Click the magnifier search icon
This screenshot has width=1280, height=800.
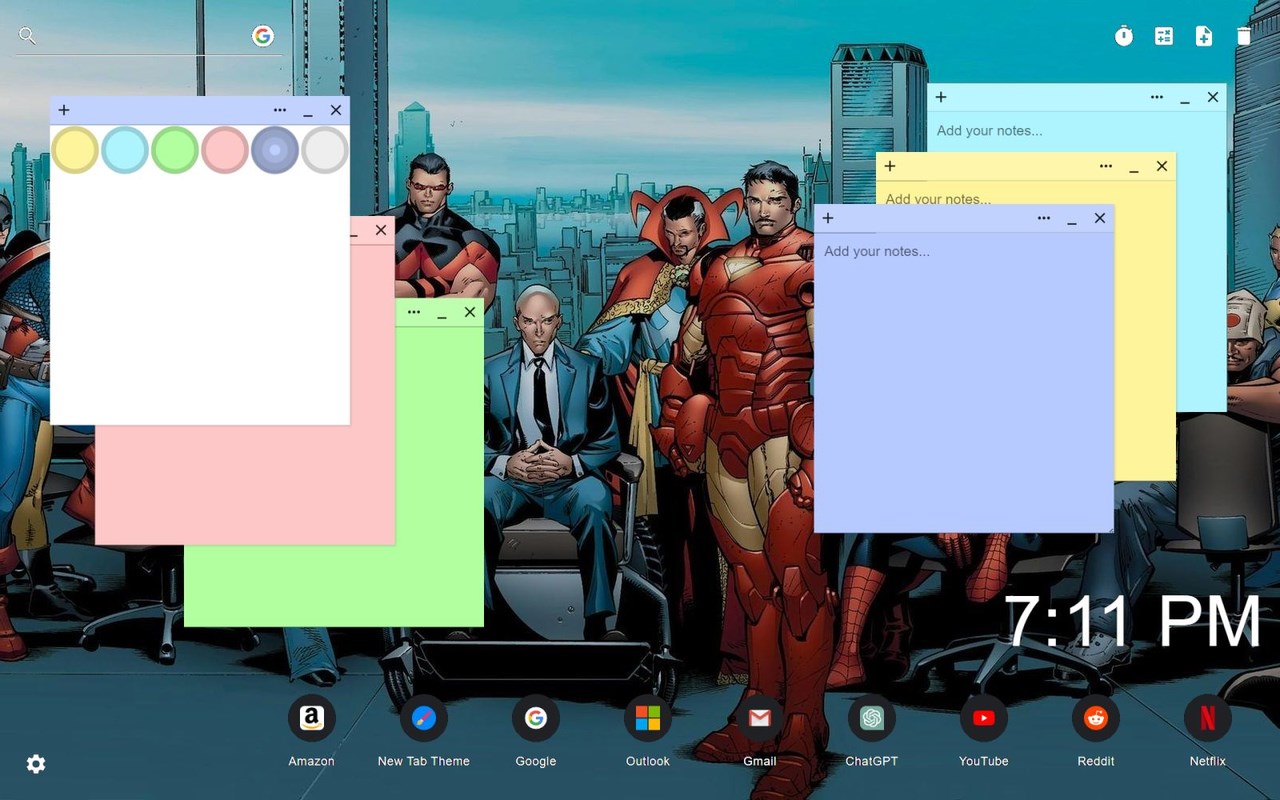pos(27,36)
